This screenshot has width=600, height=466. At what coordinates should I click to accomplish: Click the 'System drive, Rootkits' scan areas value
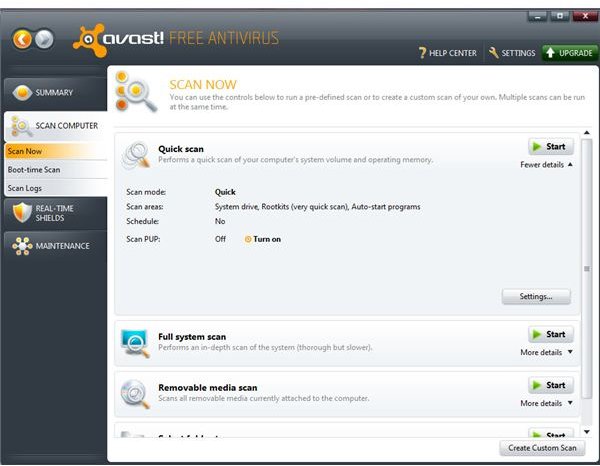point(317,207)
